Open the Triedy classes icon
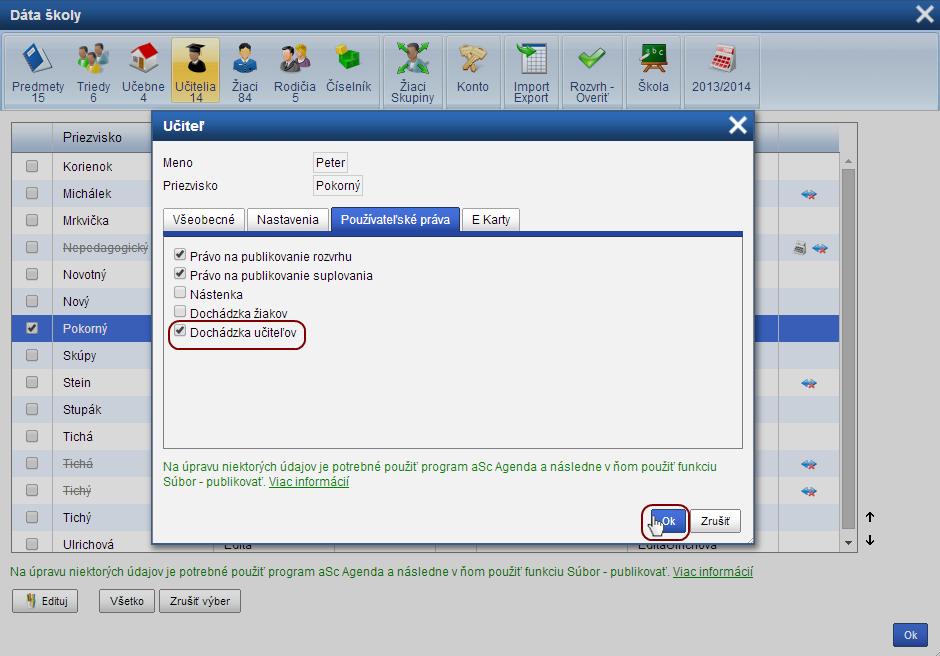This screenshot has width=940, height=656. (x=94, y=72)
